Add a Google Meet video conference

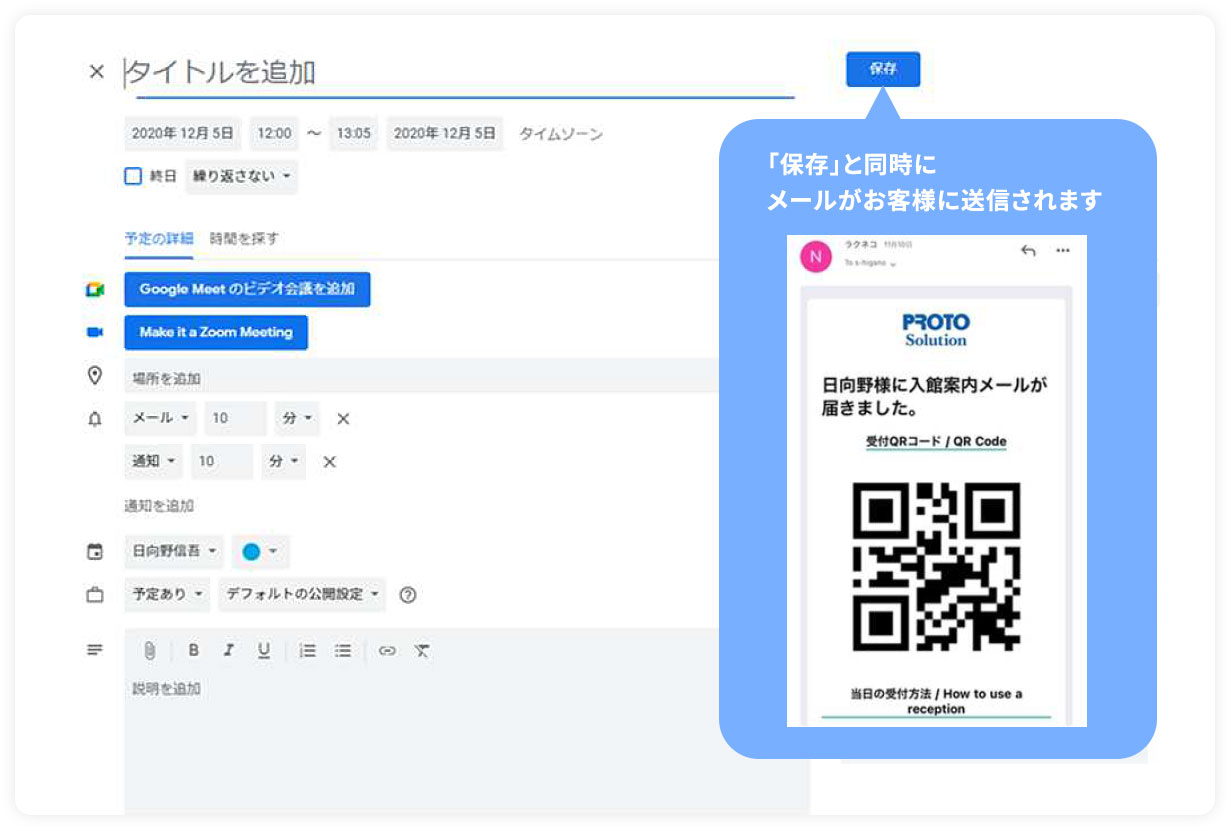coord(247,289)
